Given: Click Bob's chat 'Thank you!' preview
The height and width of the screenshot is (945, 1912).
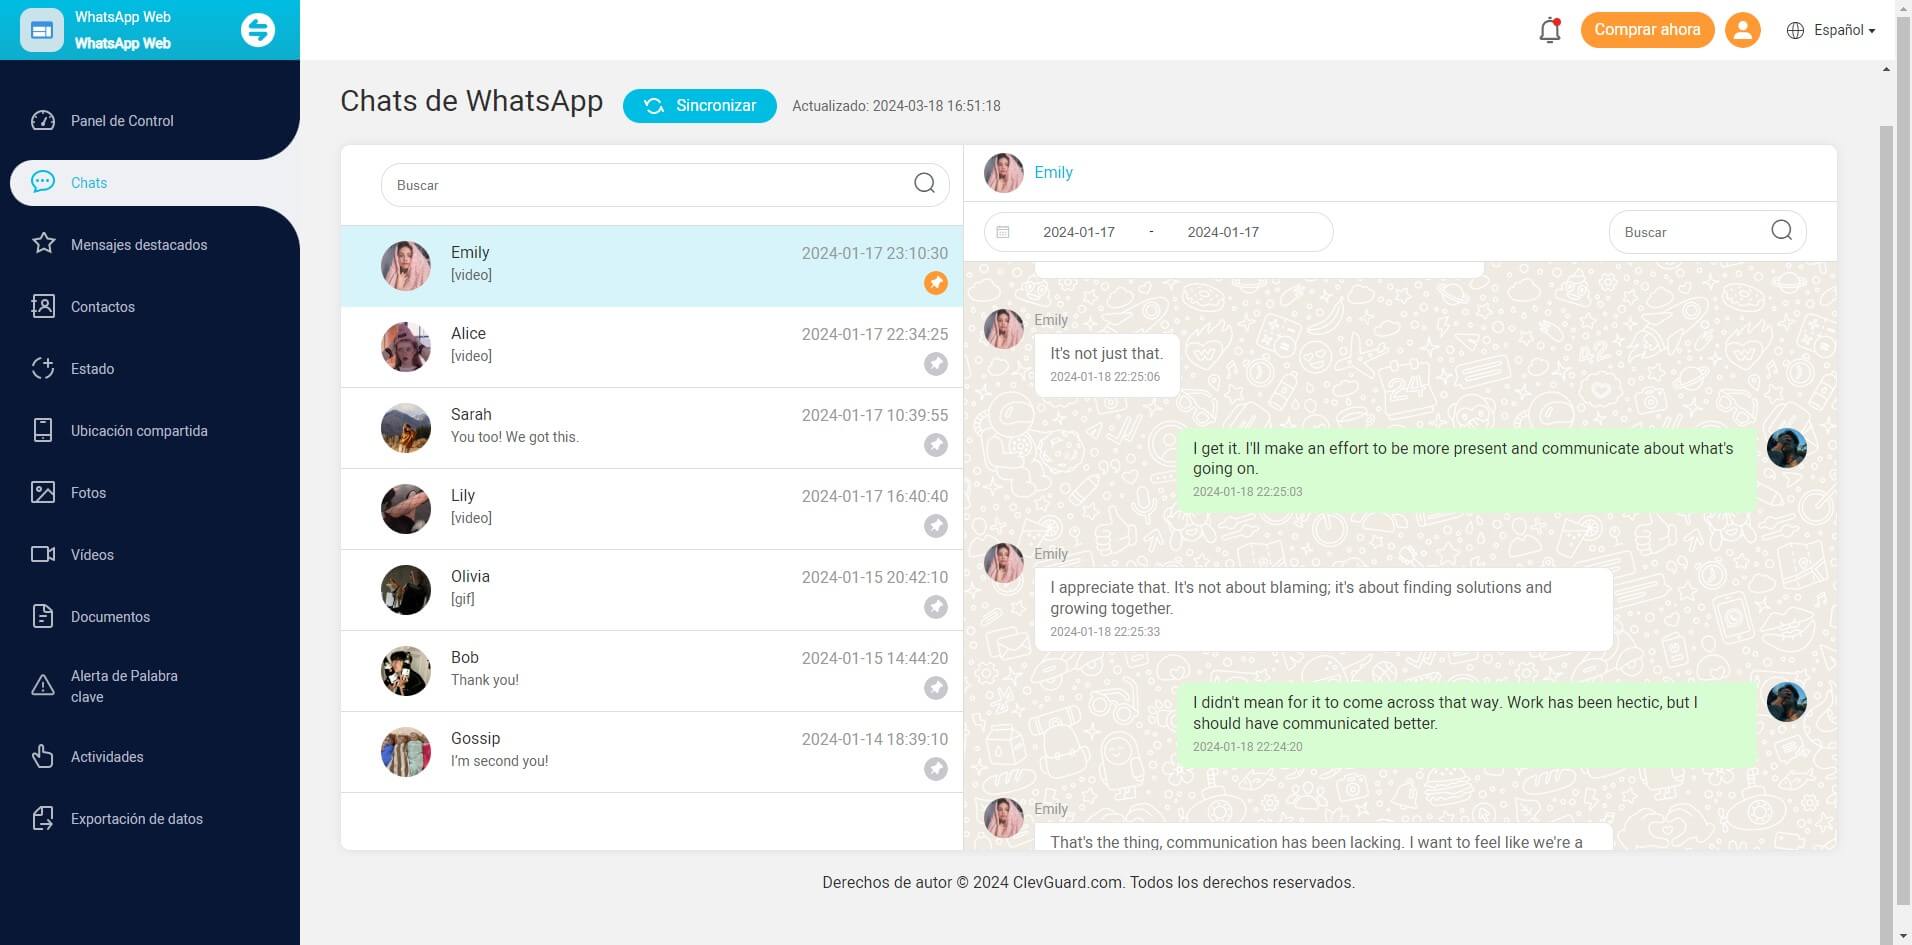Looking at the screenshot, I should coord(485,680).
